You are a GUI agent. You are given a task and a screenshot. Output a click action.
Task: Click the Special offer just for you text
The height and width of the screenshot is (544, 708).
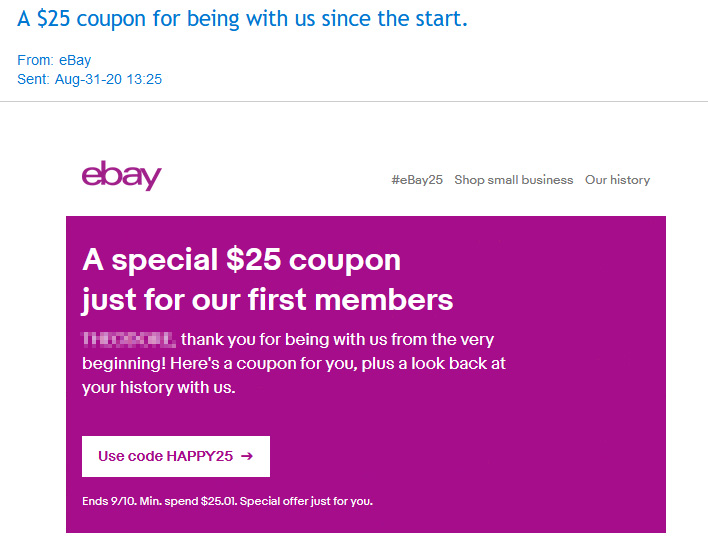click(x=306, y=501)
